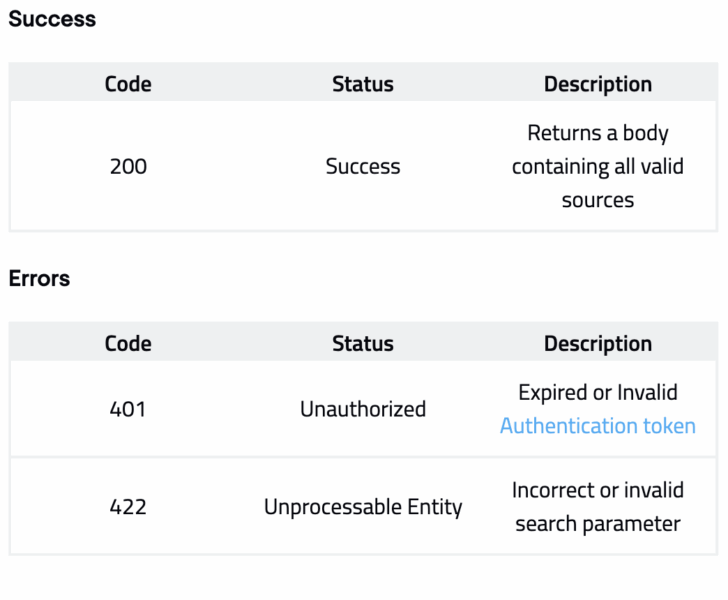The image size is (728, 600).
Task: Click Code column header in Success table
Action: [128, 84]
